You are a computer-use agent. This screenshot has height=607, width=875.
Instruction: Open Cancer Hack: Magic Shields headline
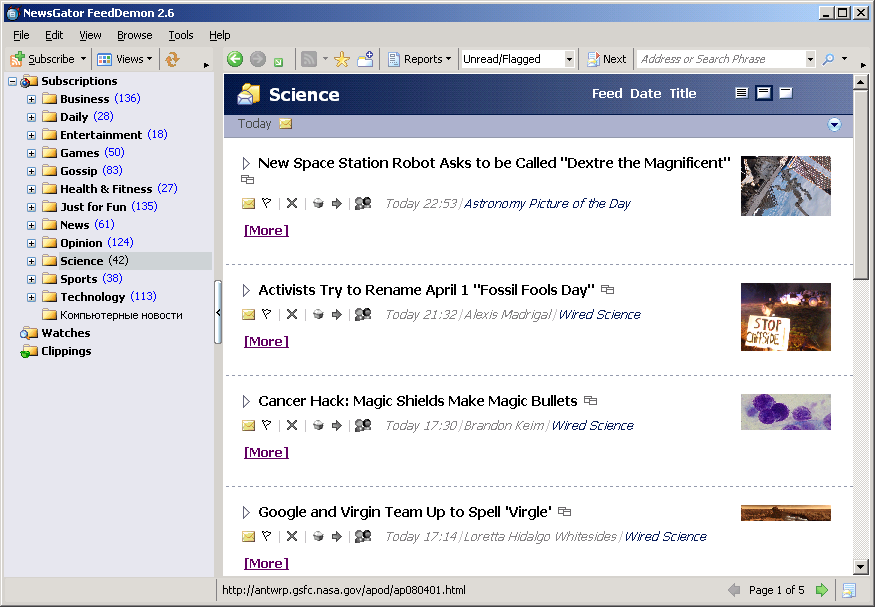(x=417, y=401)
